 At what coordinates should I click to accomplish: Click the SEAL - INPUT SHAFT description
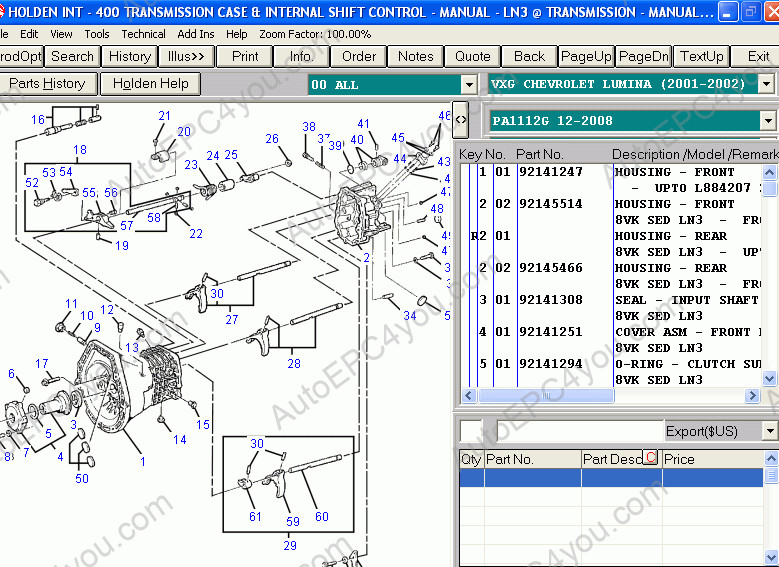tap(687, 300)
